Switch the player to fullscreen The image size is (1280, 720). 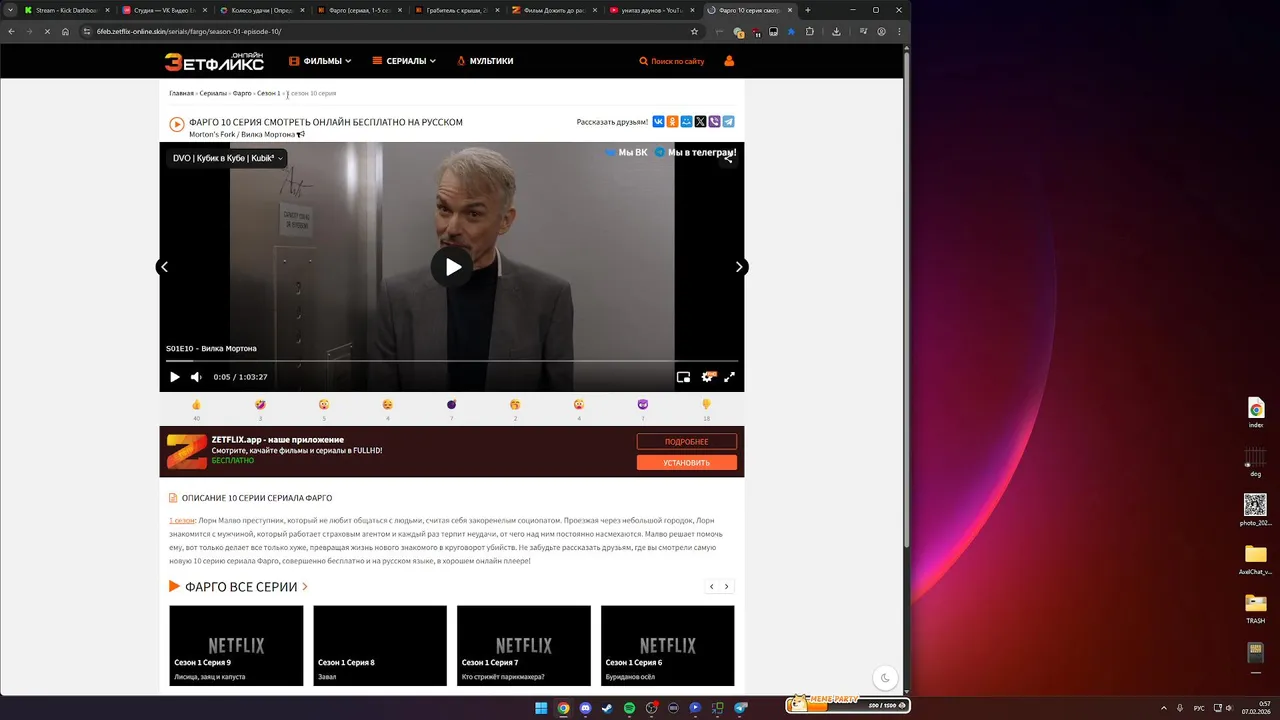tap(729, 377)
